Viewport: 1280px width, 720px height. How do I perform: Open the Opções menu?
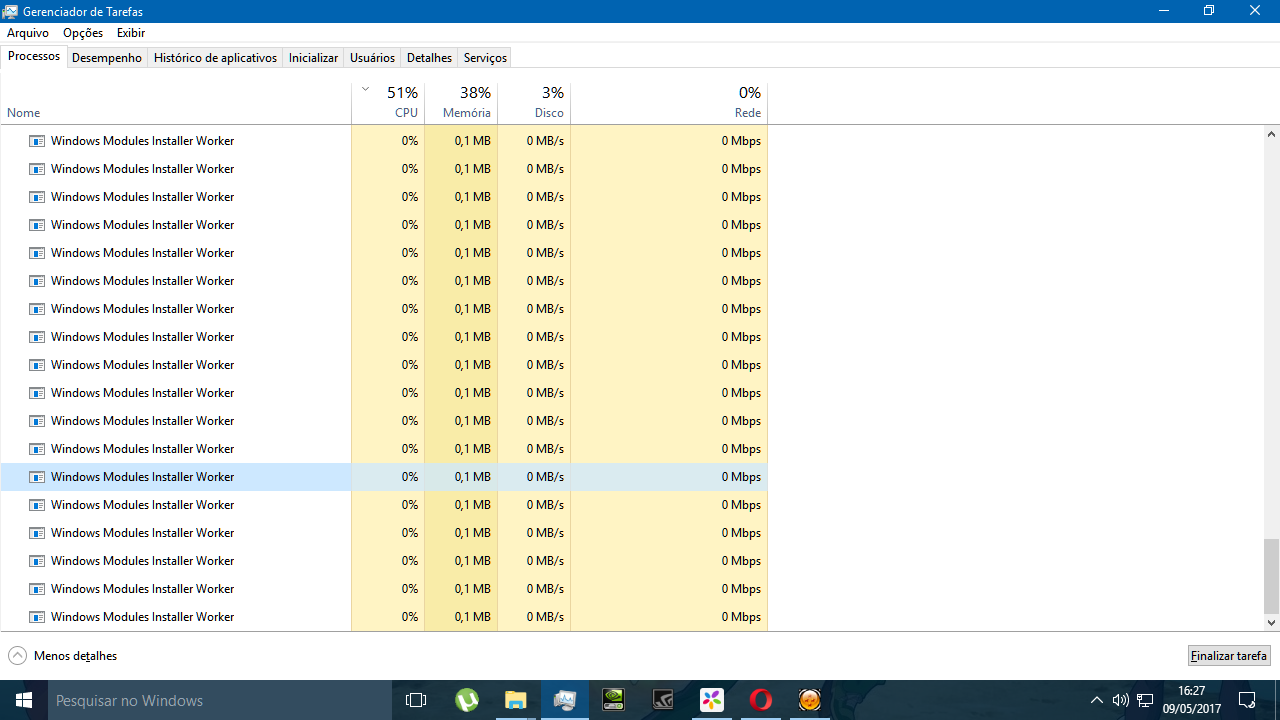[83, 33]
